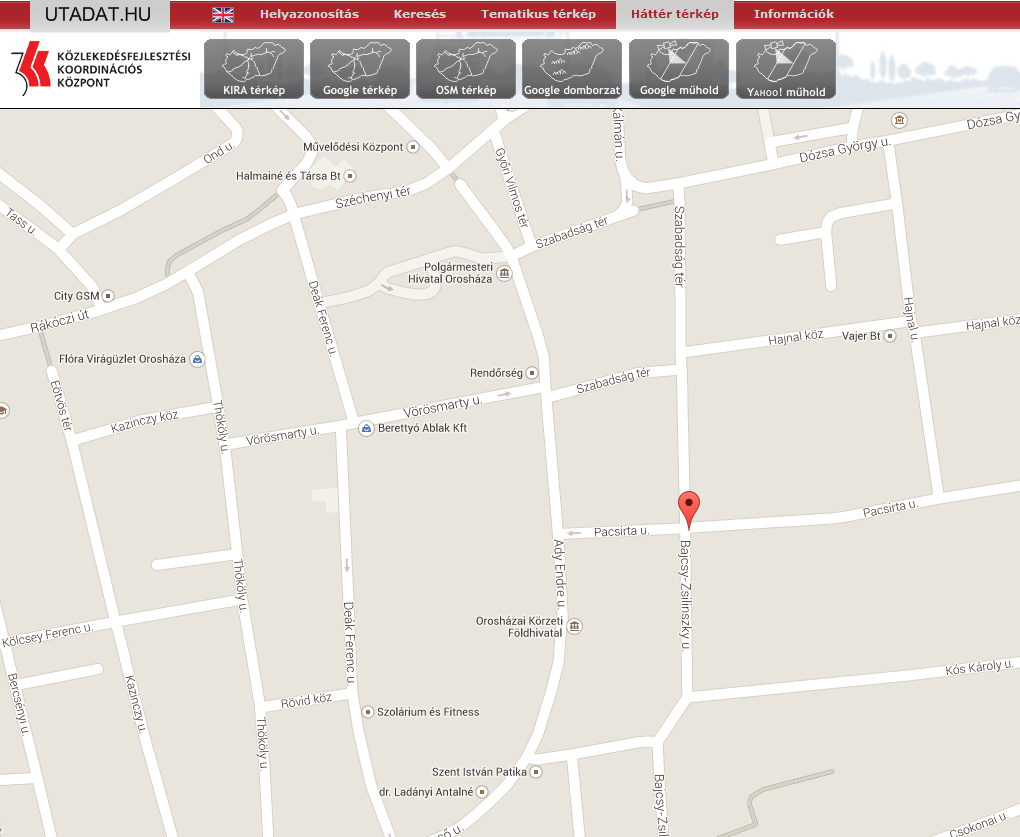The width and height of the screenshot is (1020, 837).
Task: Click the red location pin marker
Action: (x=689, y=508)
